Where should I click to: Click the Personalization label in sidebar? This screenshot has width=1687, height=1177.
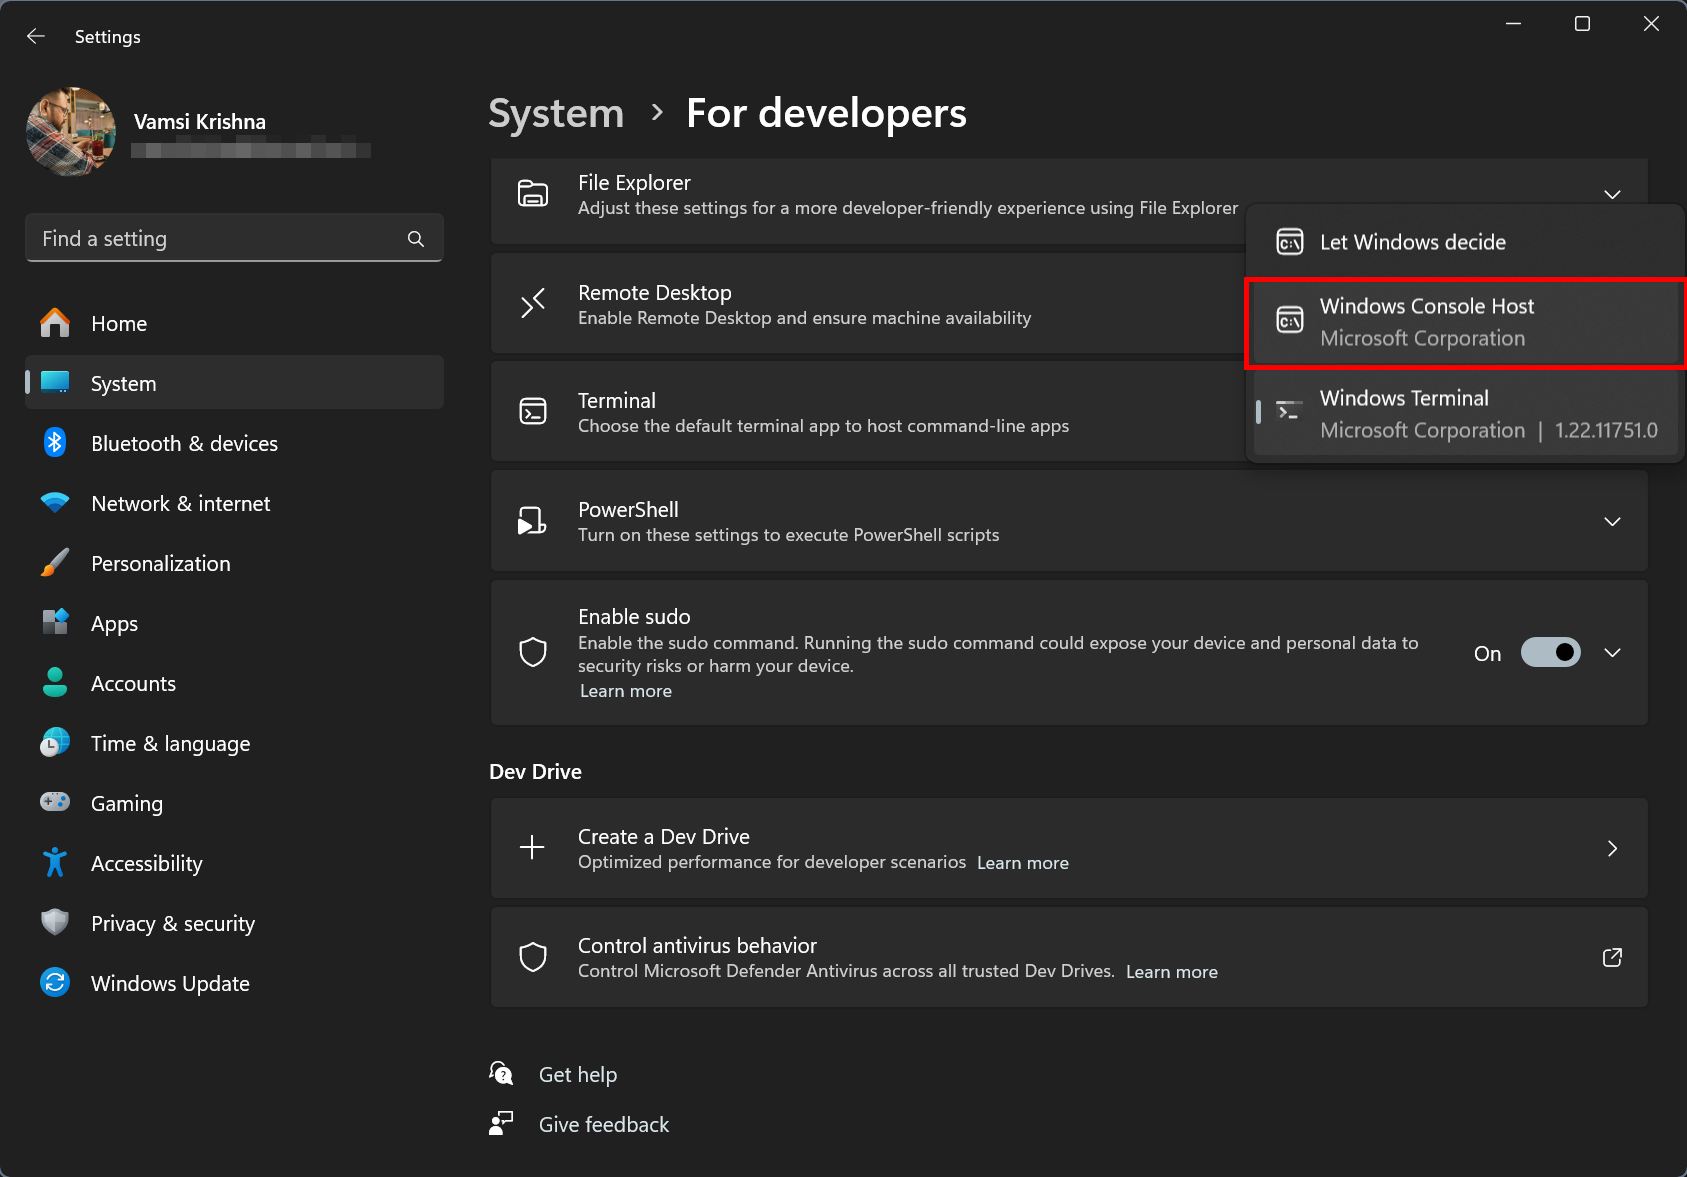coord(161,563)
